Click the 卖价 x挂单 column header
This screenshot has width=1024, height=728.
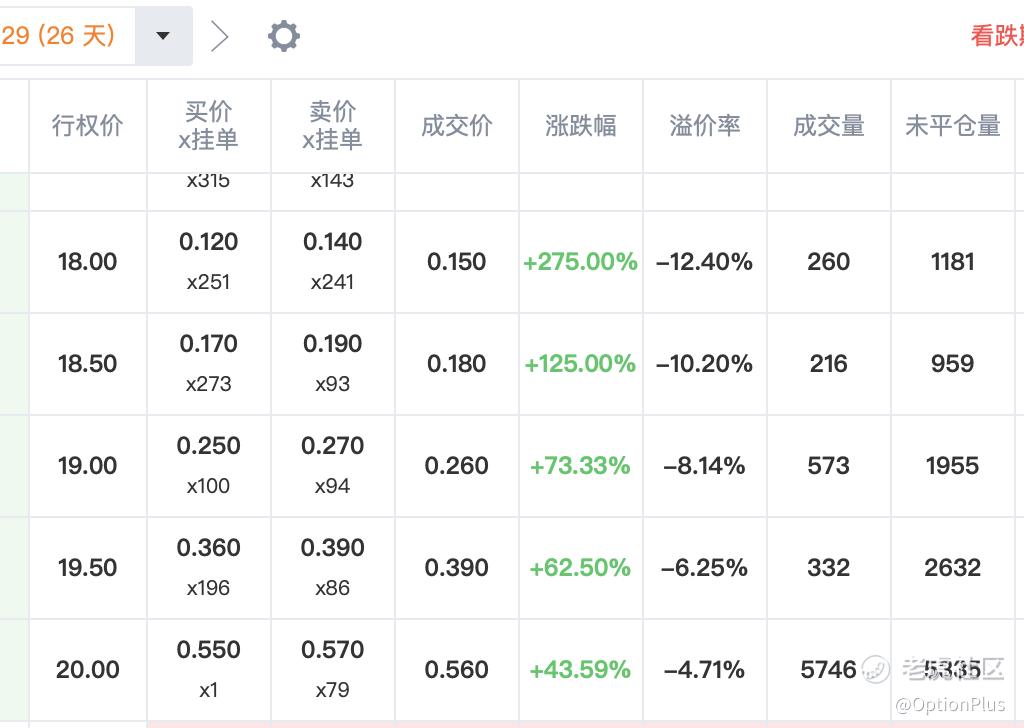pyautogui.click(x=333, y=126)
